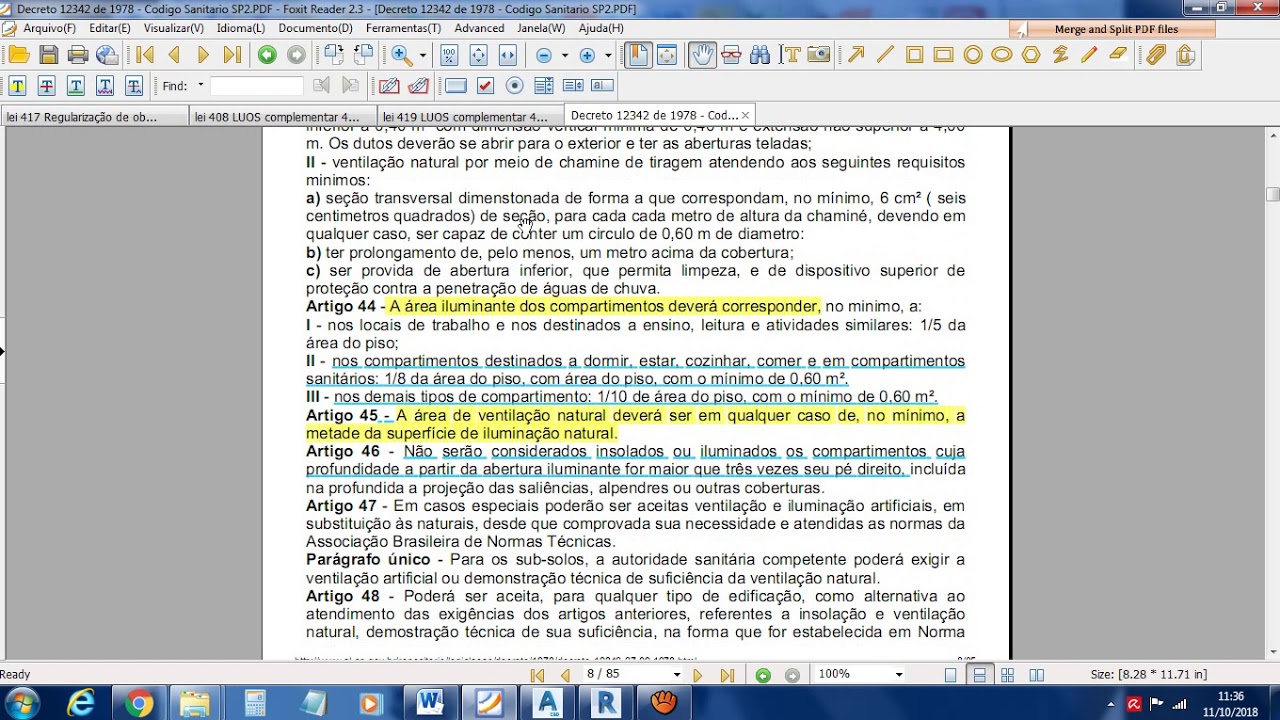Viewport: 1280px width, 720px height.
Task: Click inside the Find text field
Action: coord(256,86)
